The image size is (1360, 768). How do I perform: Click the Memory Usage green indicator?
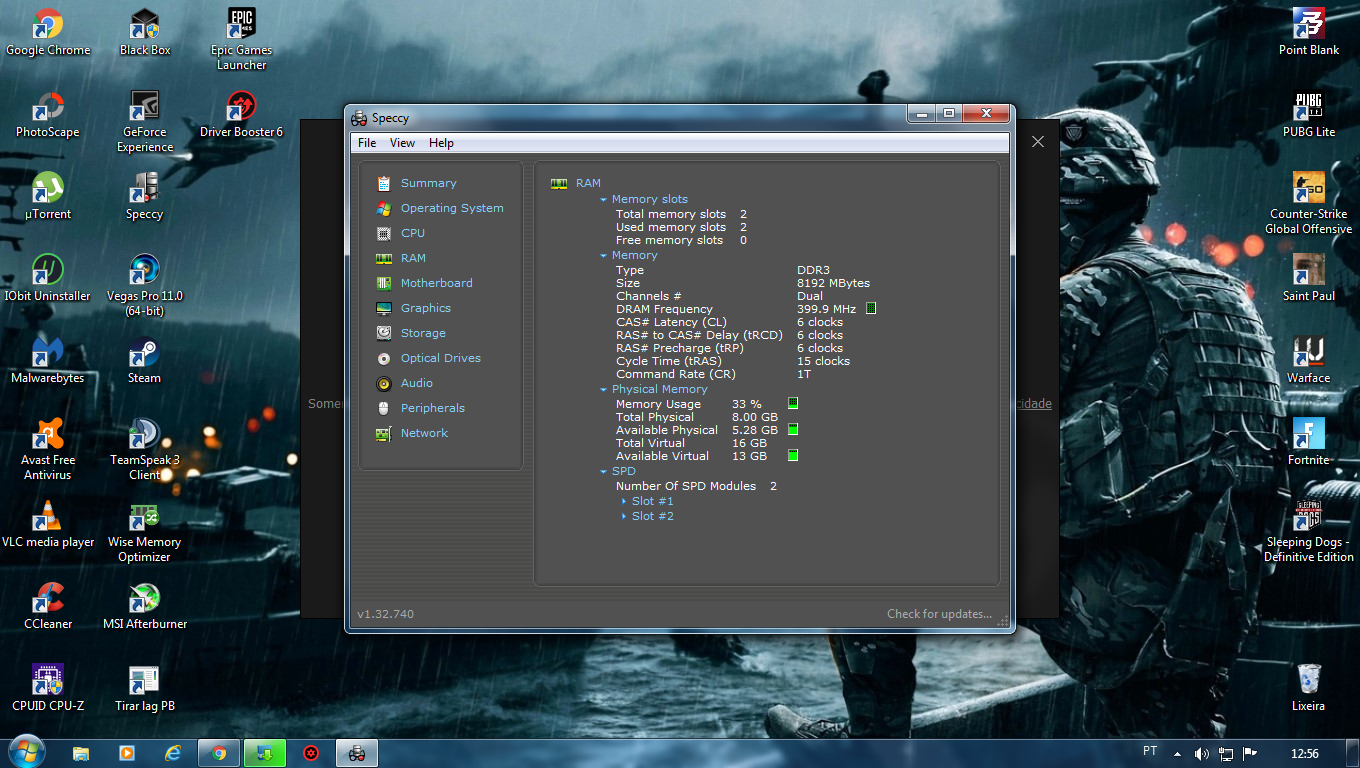[793, 404]
